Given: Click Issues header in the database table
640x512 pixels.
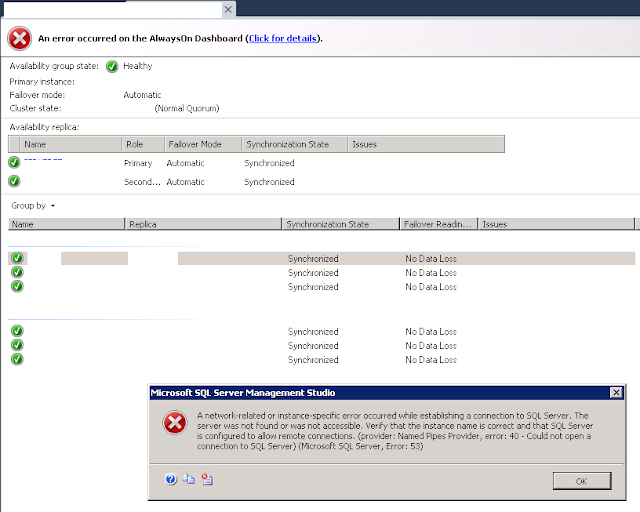Looking at the screenshot, I should pos(556,224).
